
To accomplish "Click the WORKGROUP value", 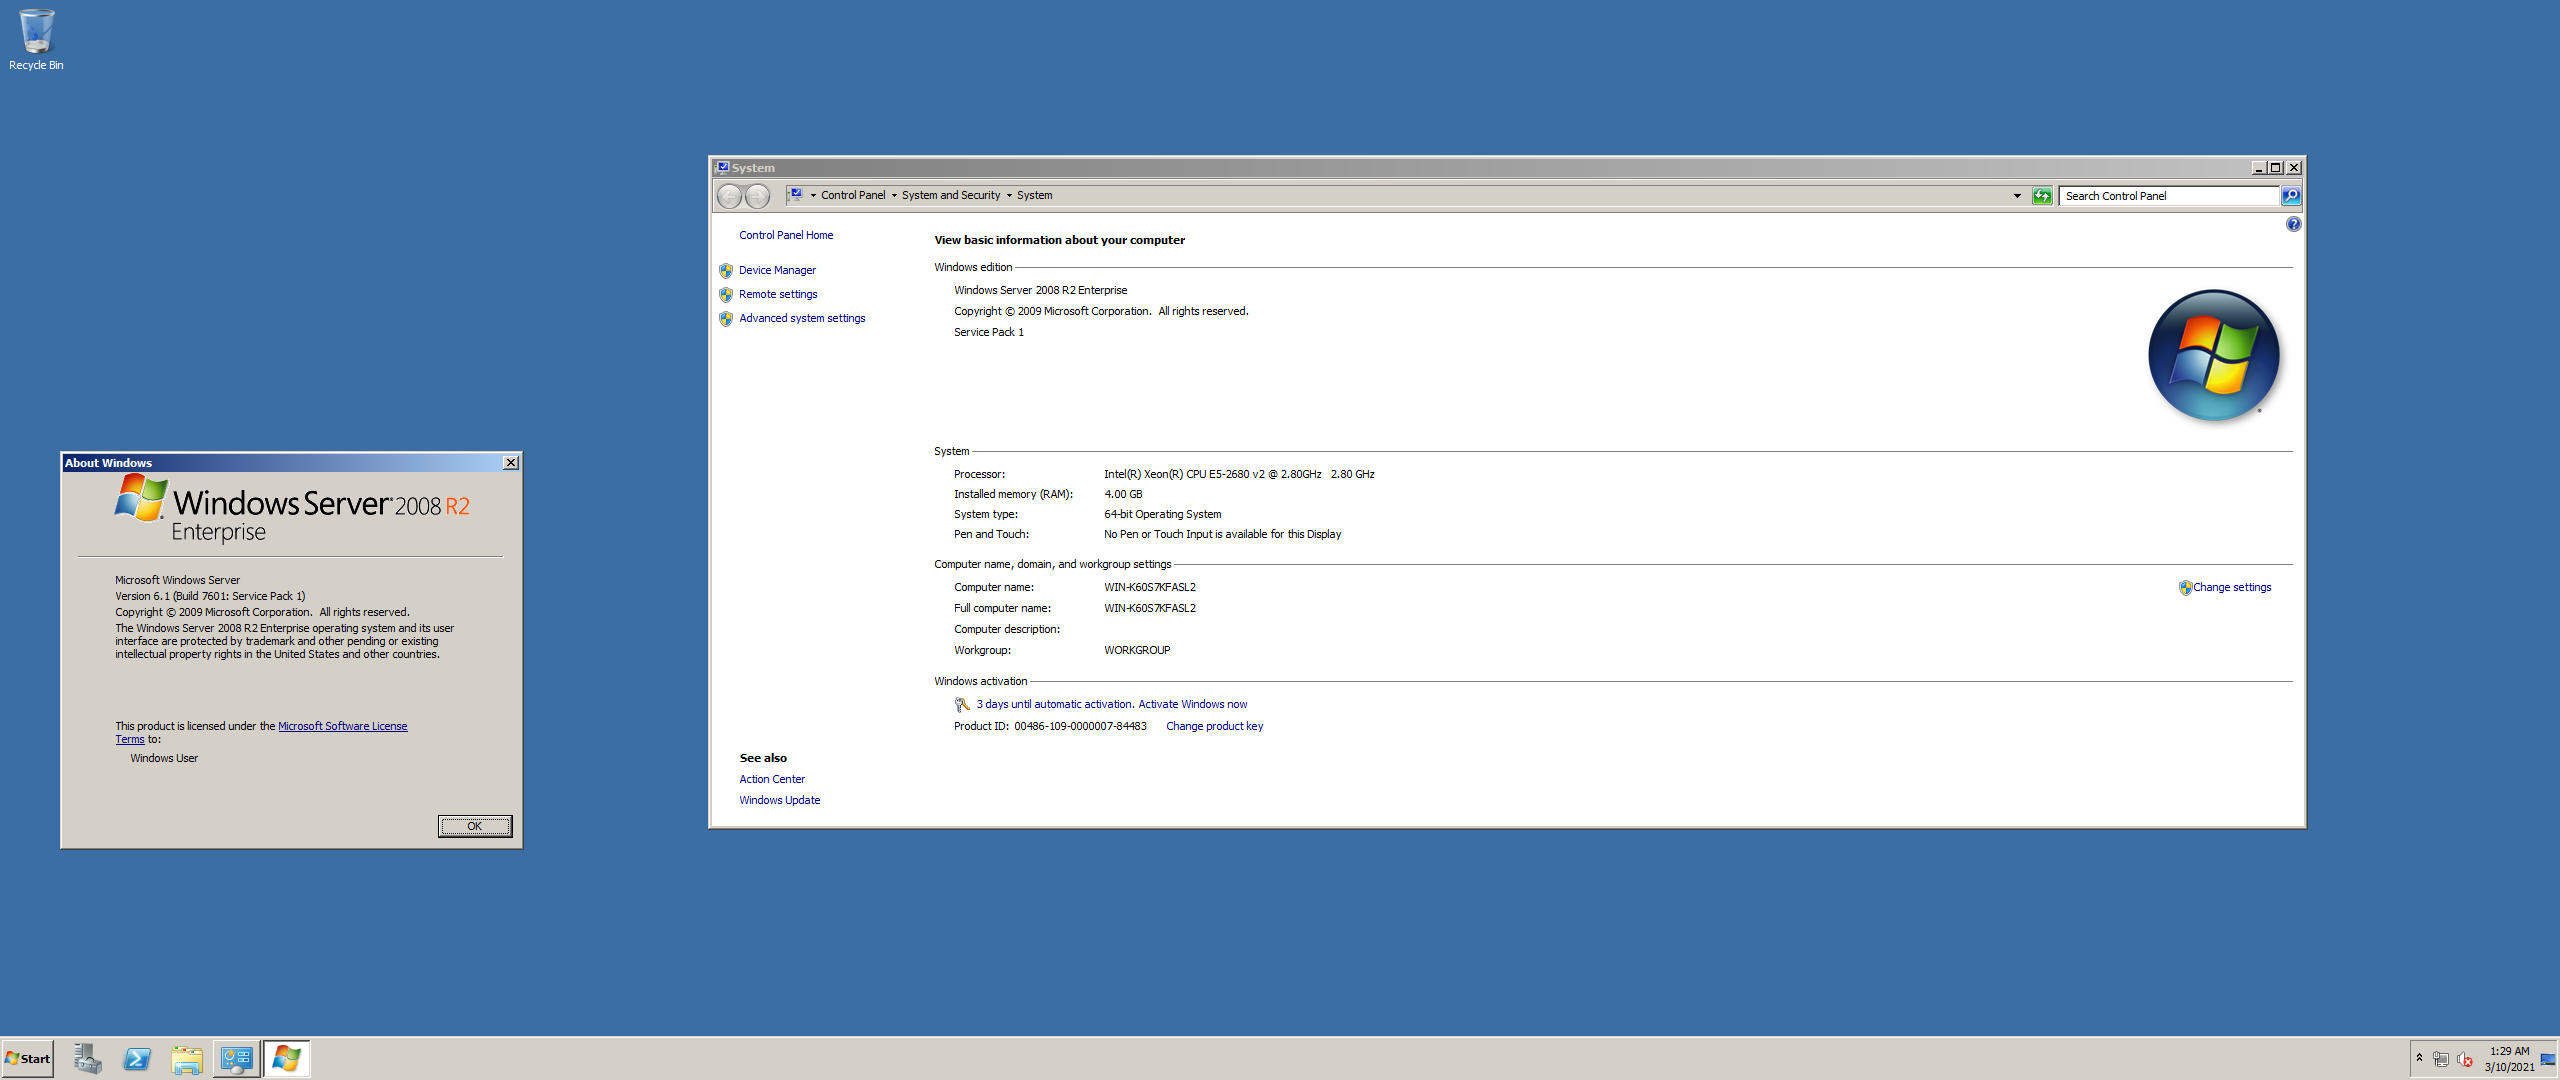I will coord(1137,651).
